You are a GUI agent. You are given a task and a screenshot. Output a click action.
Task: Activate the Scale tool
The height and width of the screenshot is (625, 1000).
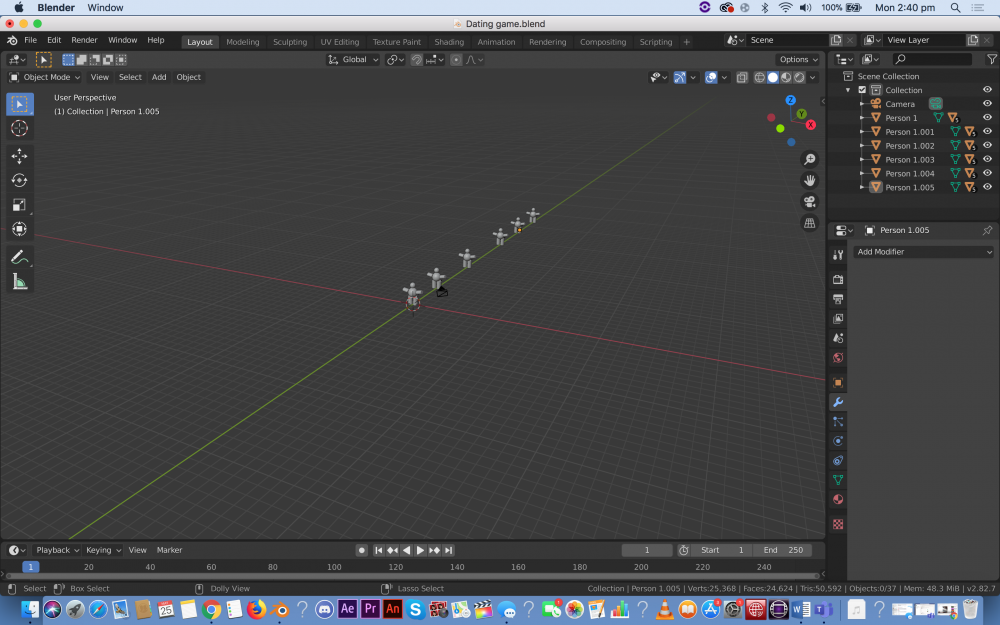coord(19,205)
